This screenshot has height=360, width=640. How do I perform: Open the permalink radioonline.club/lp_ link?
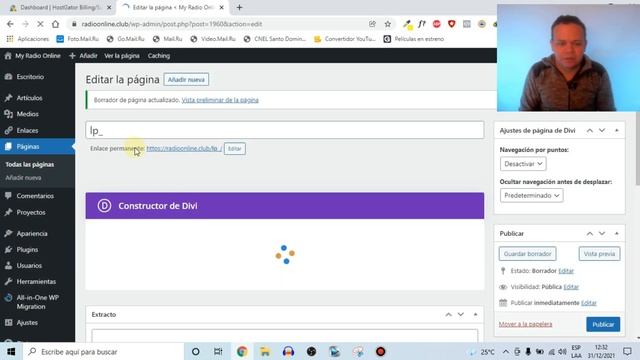click(184, 149)
